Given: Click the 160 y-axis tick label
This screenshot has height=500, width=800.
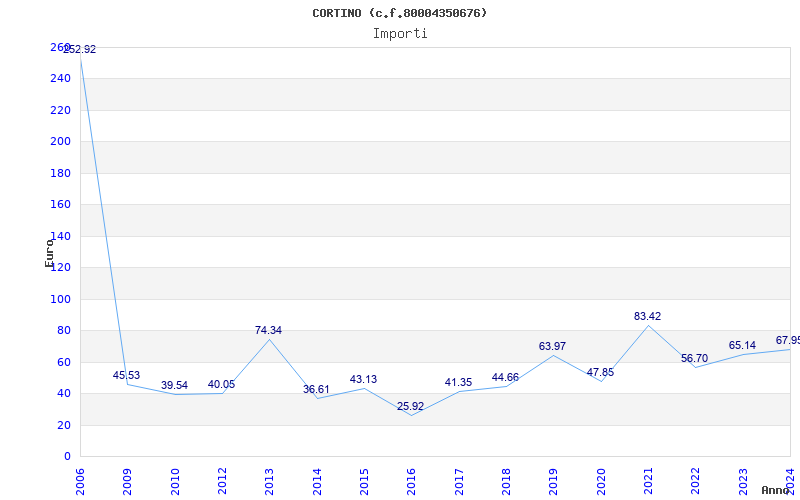Looking at the screenshot, I should (60, 205).
